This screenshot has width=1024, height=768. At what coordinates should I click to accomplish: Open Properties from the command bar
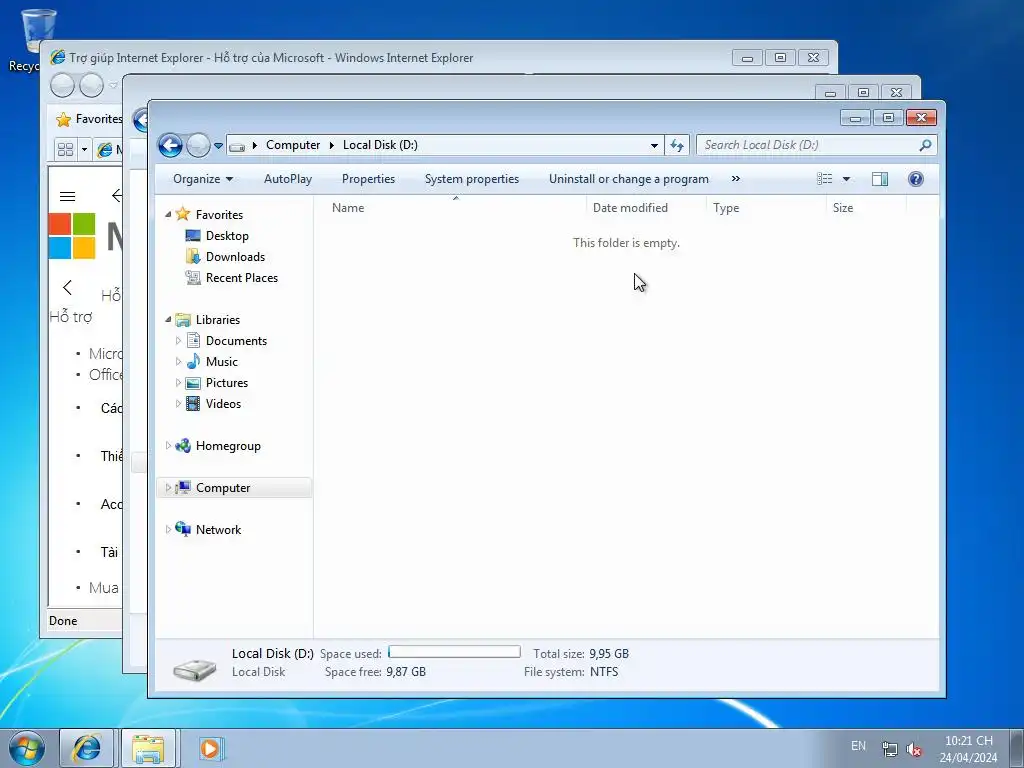click(368, 179)
